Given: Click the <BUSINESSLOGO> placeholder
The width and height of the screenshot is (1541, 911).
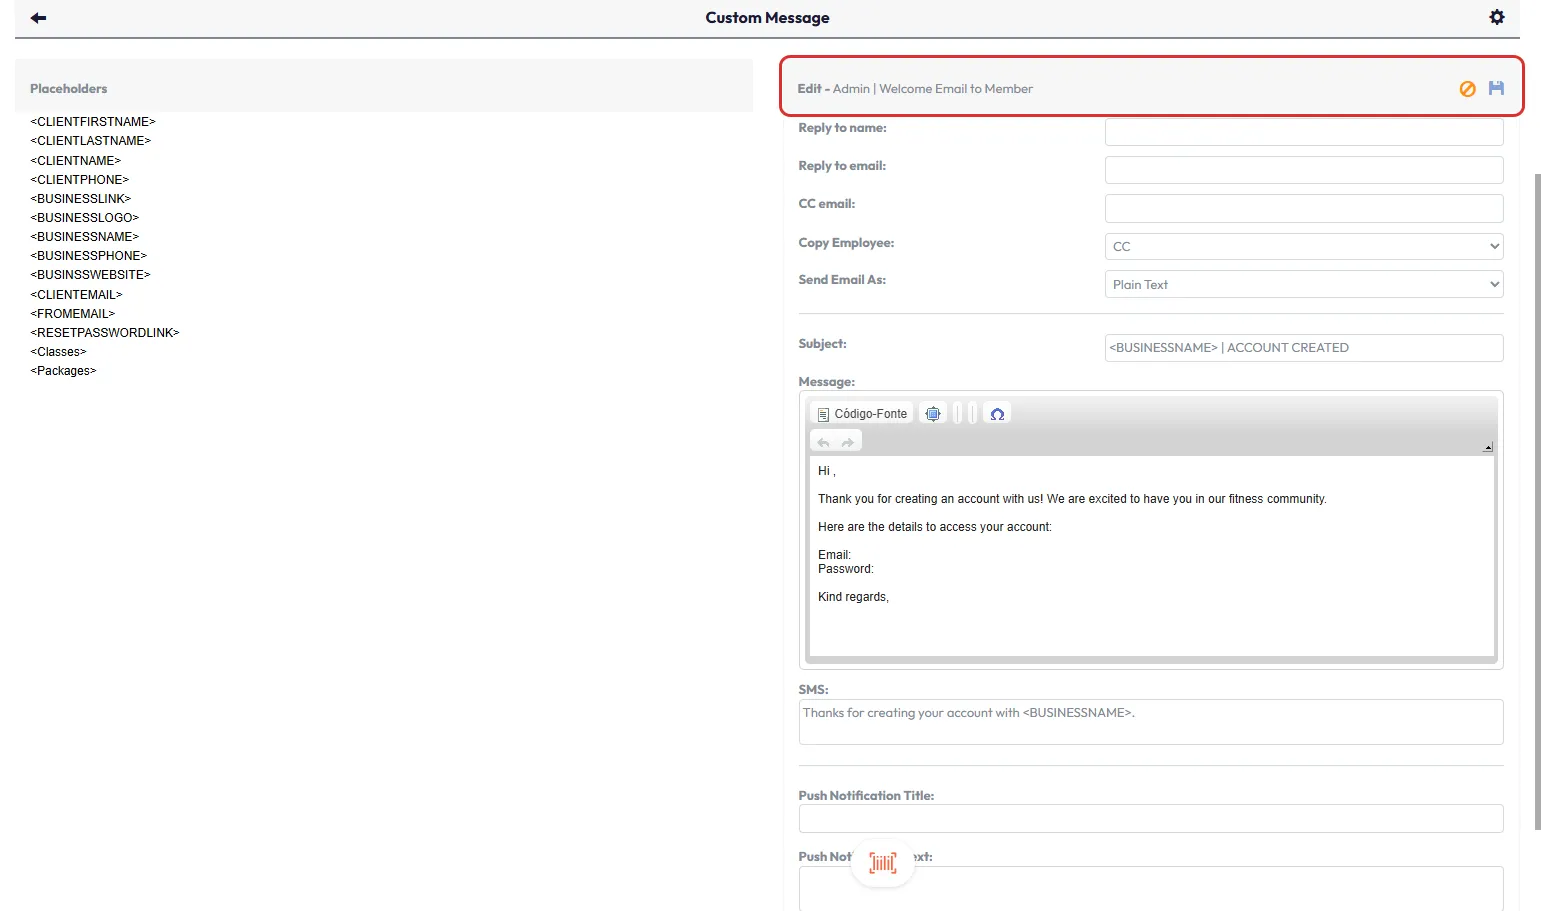Looking at the screenshot, I should (x=85, y=218).
